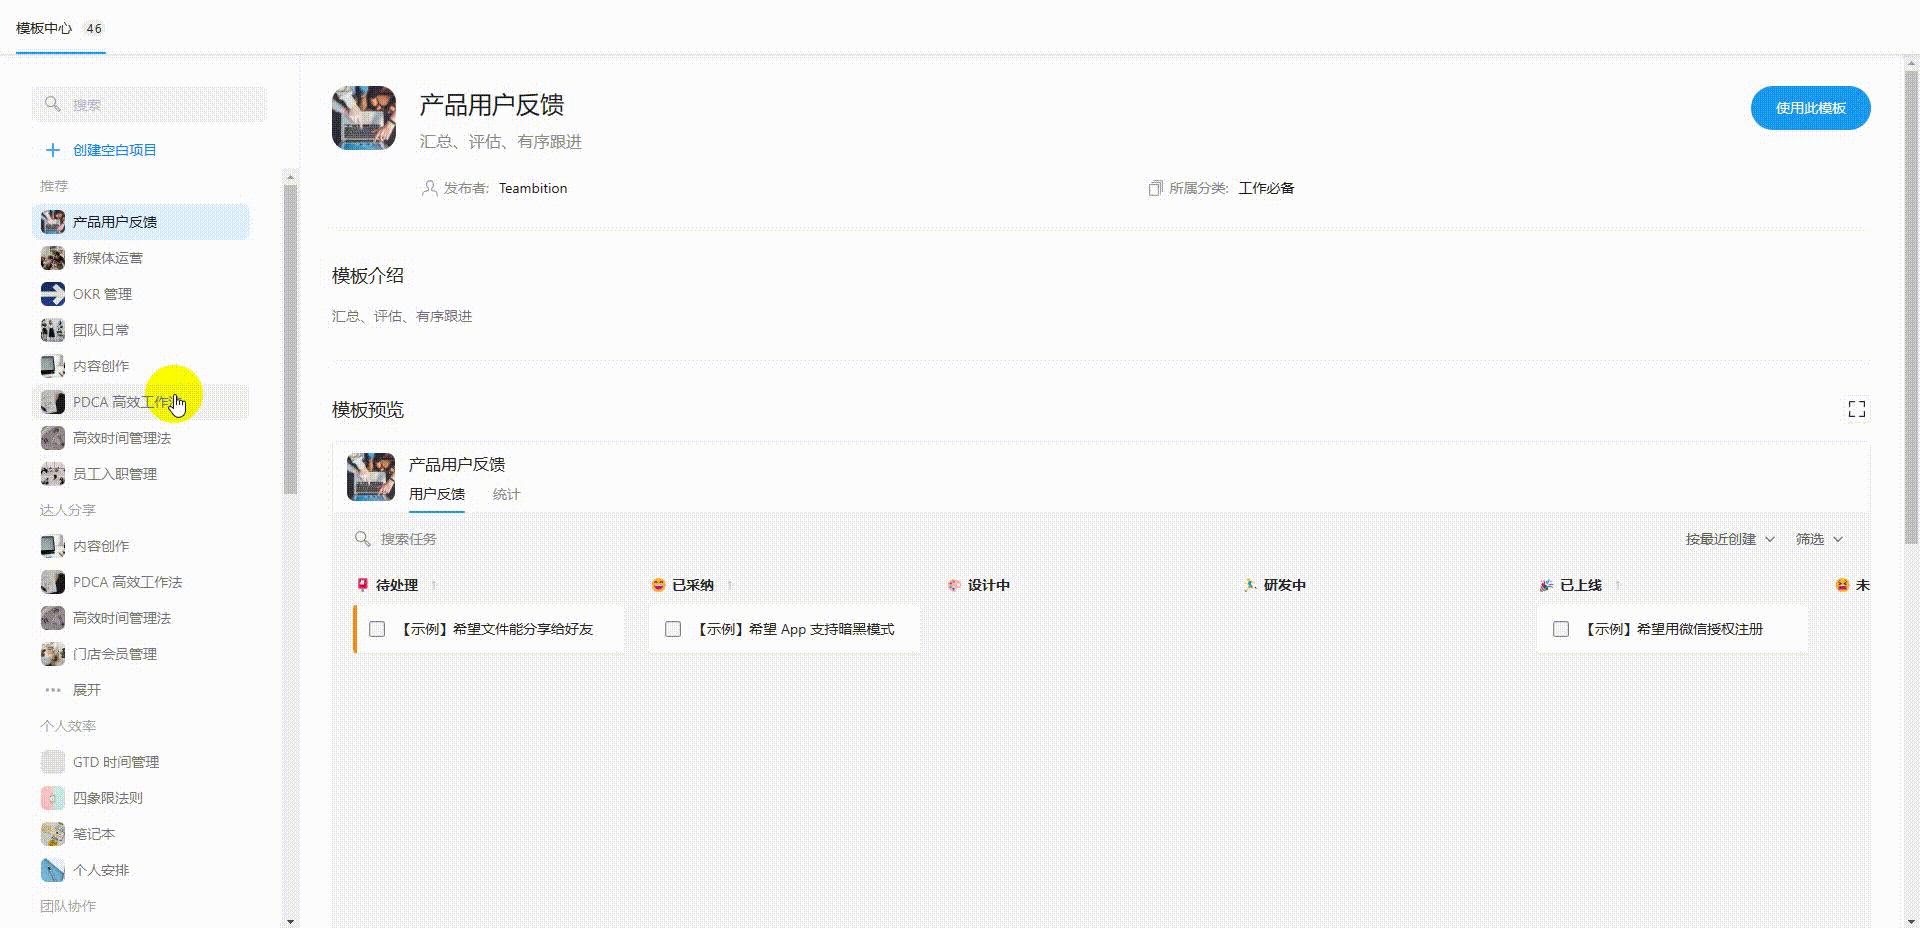Image resolution: width=1920 pixels, height=928 pixels.
Task: Click the 使用此模板 button
Action: pos(1810,108)
